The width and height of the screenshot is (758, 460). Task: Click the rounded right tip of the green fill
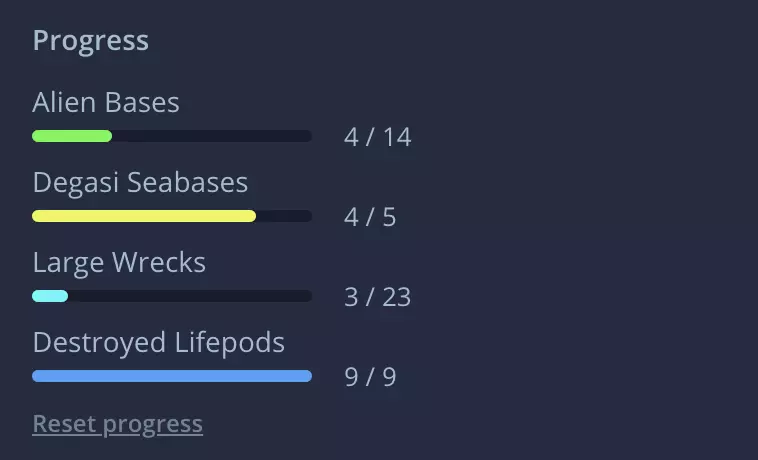tap(108, 136)
